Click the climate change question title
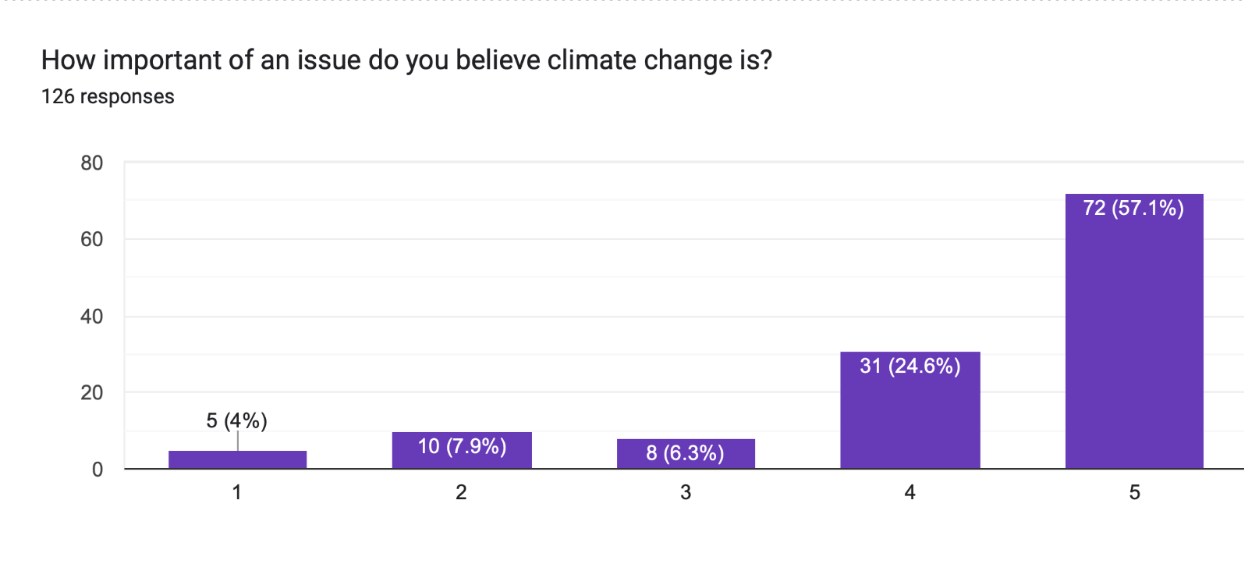Viewport: 1244px width, 588px height. pos(408,61)
